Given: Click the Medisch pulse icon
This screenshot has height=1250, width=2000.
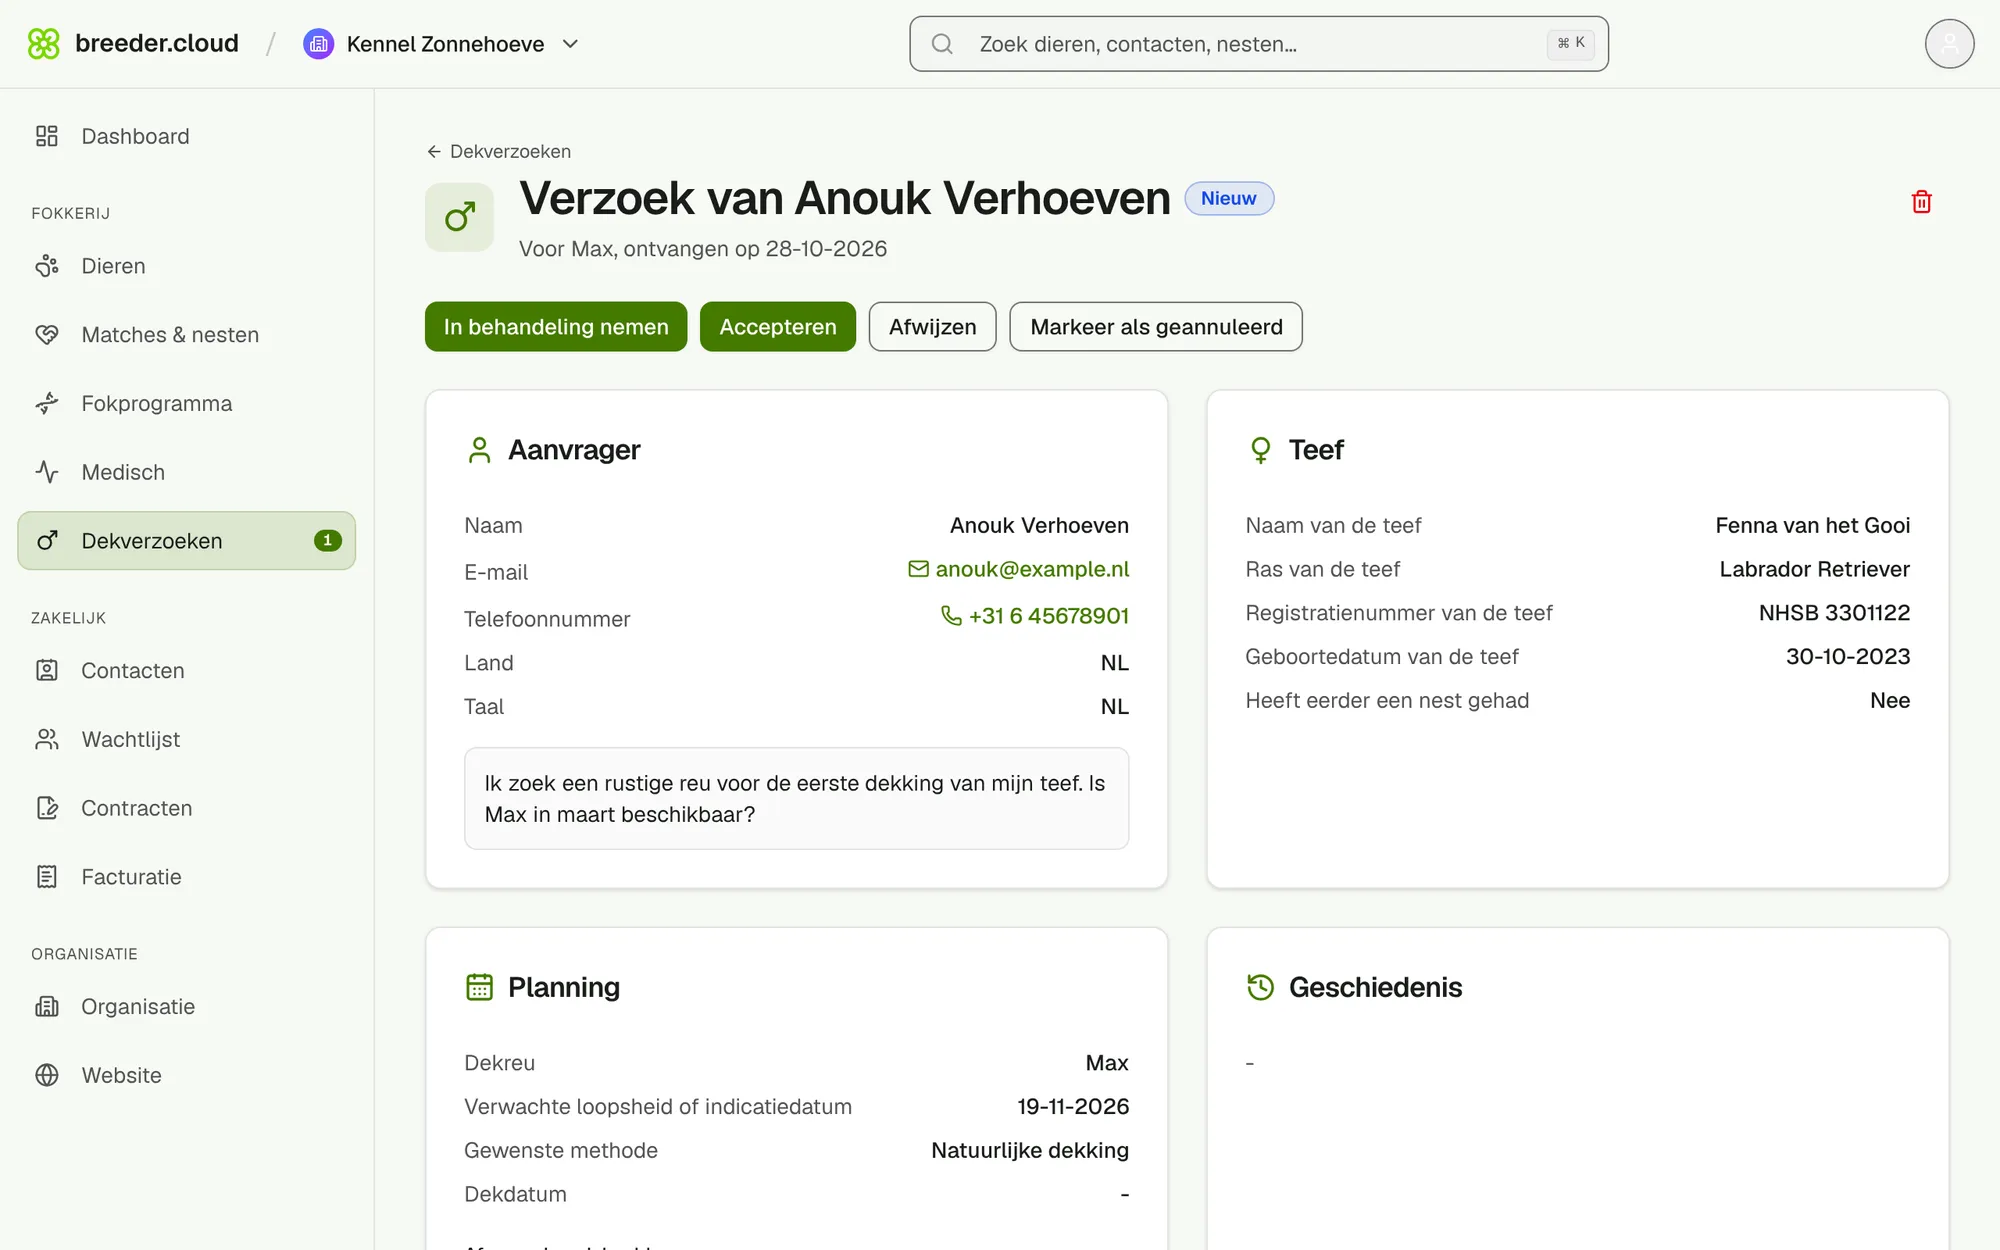Looking at the screenshot, I should 47,472.
